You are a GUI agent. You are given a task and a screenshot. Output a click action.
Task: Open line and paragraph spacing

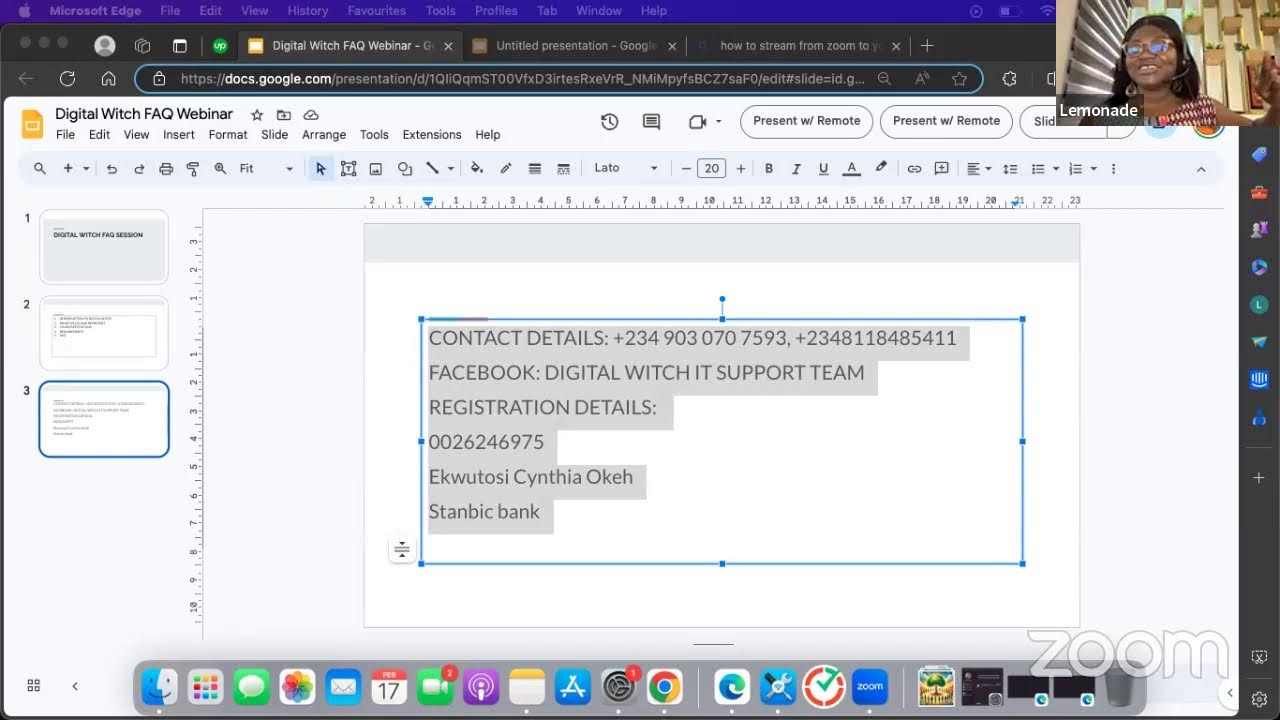point(1010,169)
